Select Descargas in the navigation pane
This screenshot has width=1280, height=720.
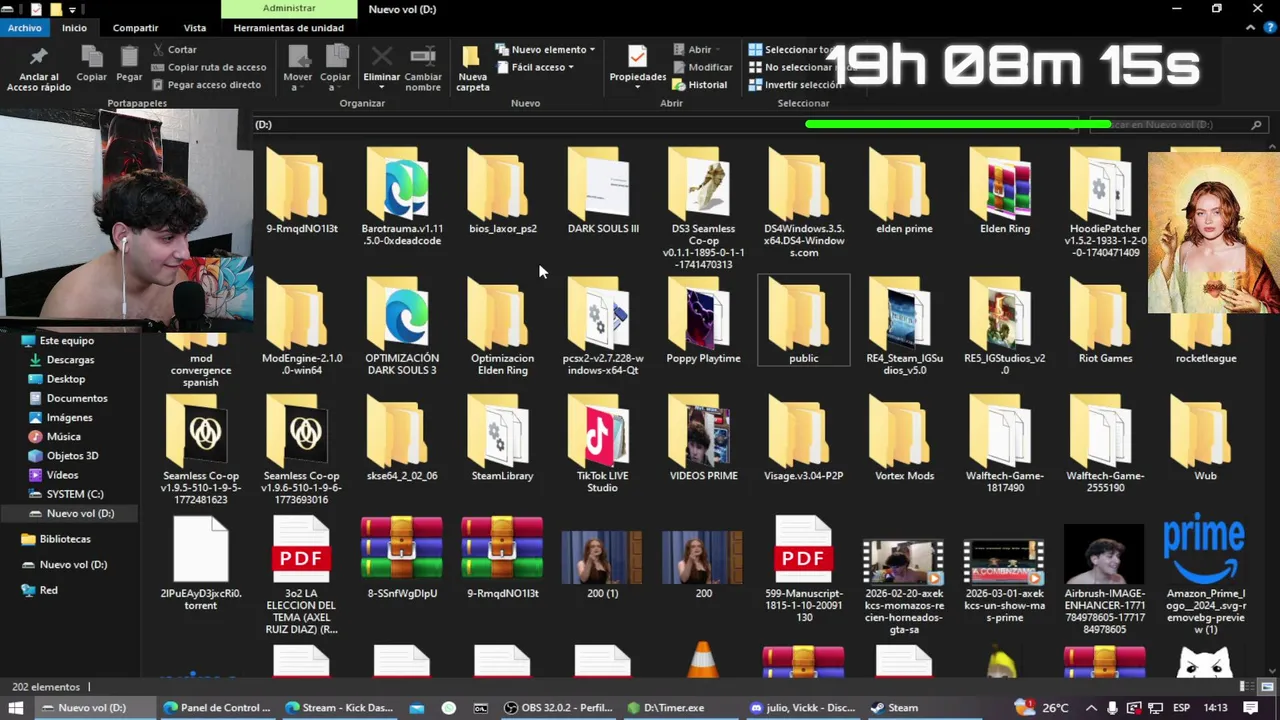70,360
